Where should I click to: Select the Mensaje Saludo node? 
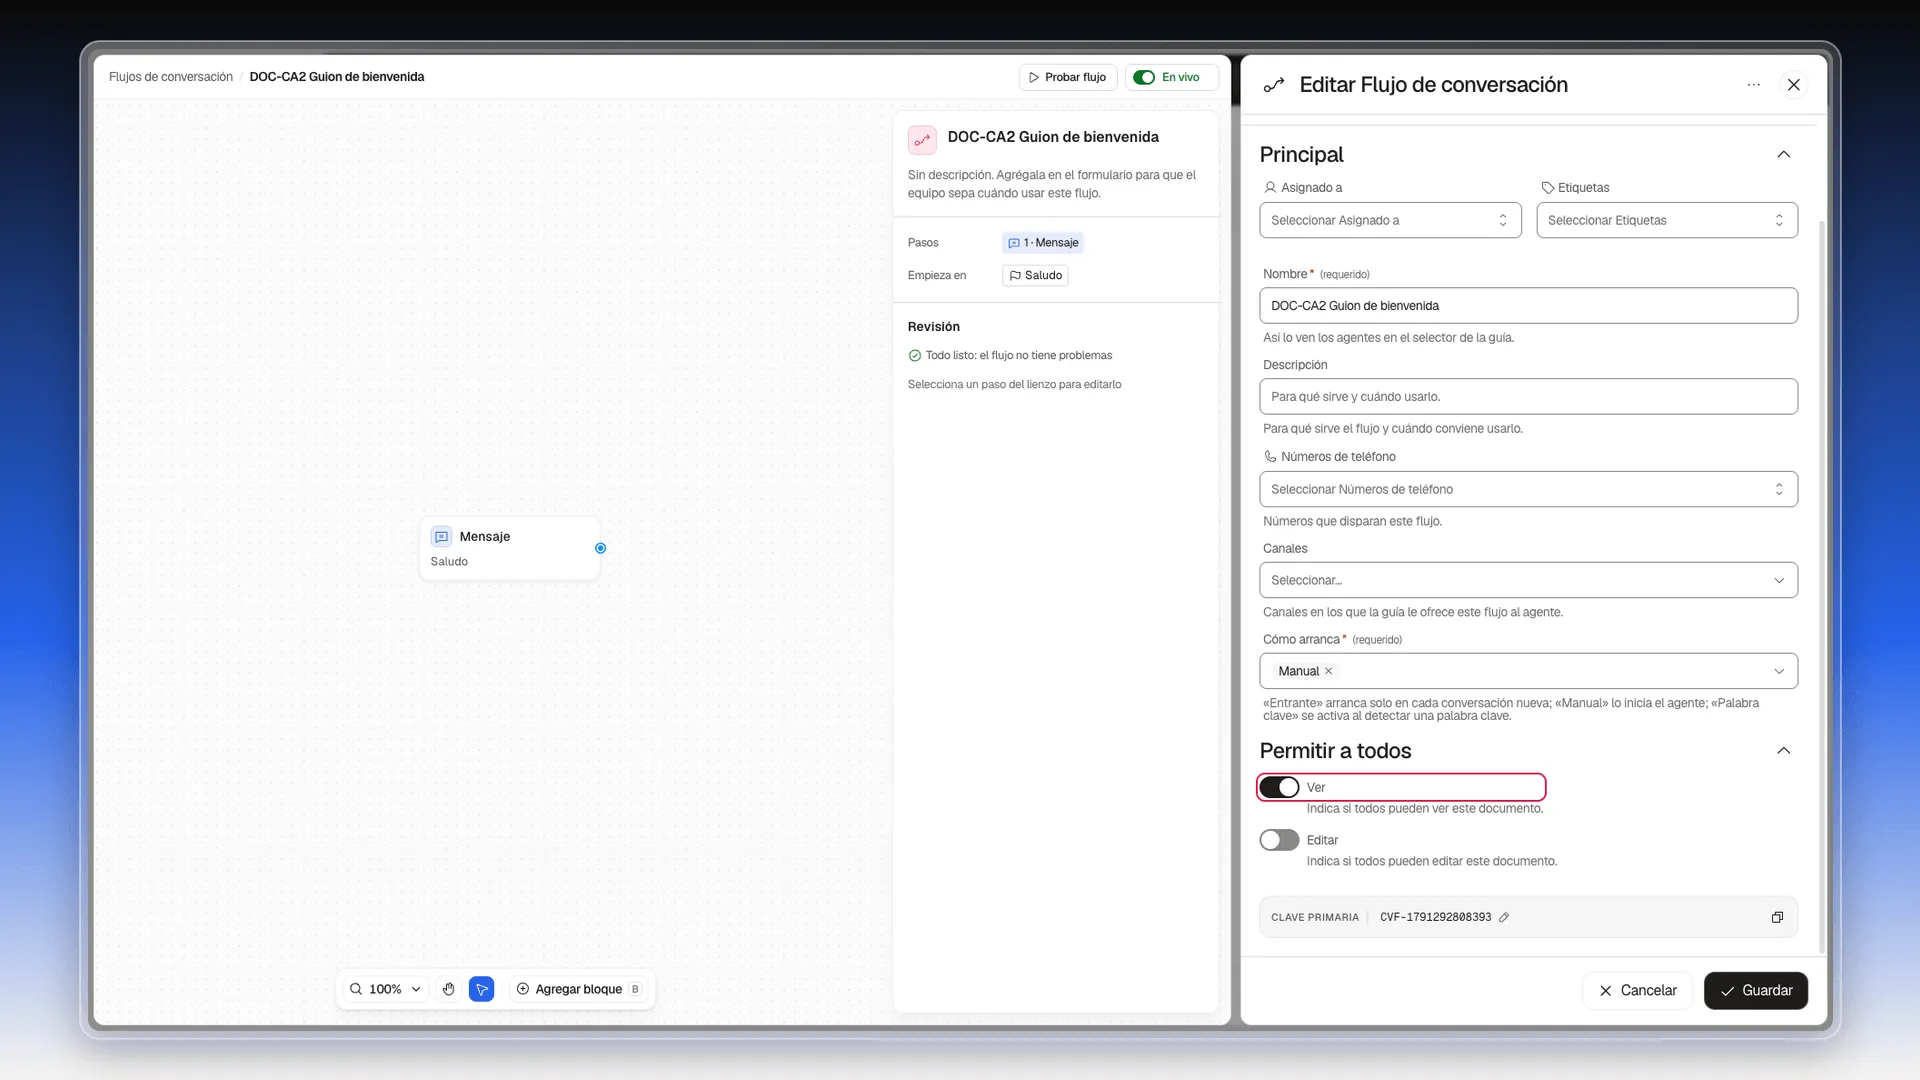[510, 548]
